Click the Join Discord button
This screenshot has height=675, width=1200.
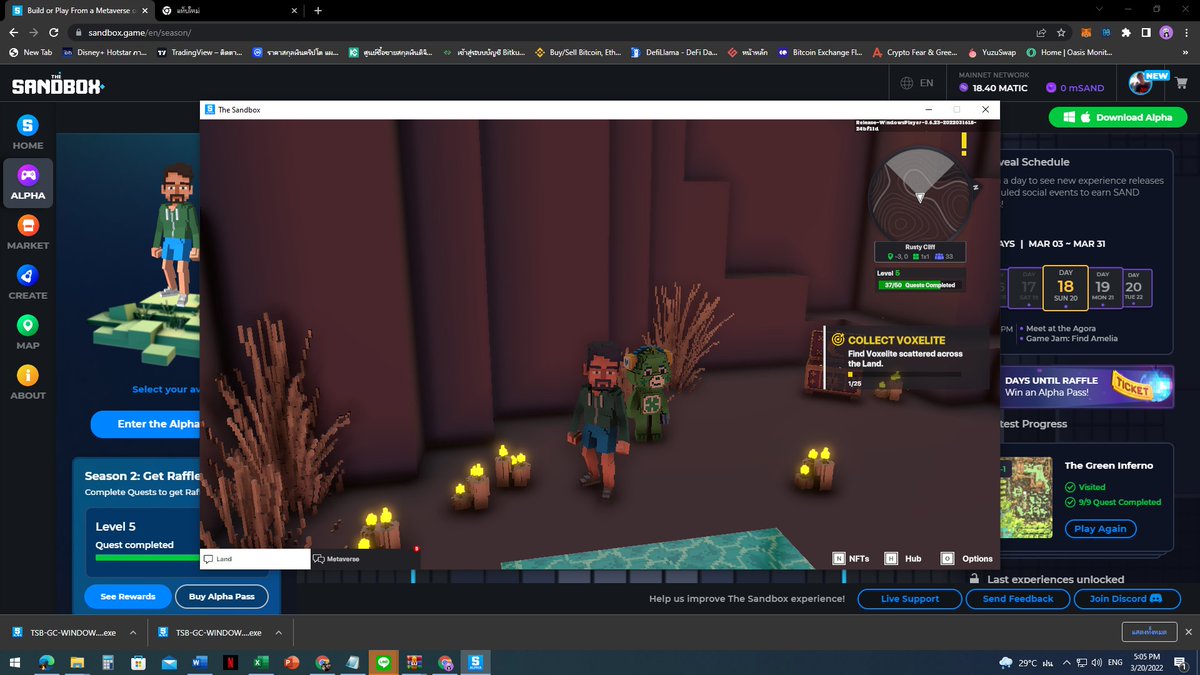(1125, 598)
